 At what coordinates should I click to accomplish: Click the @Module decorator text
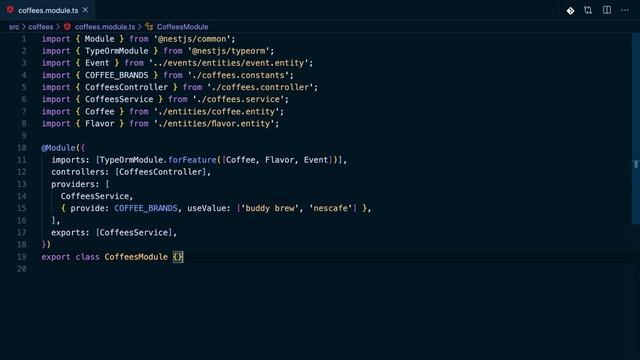tap(58, 148)
